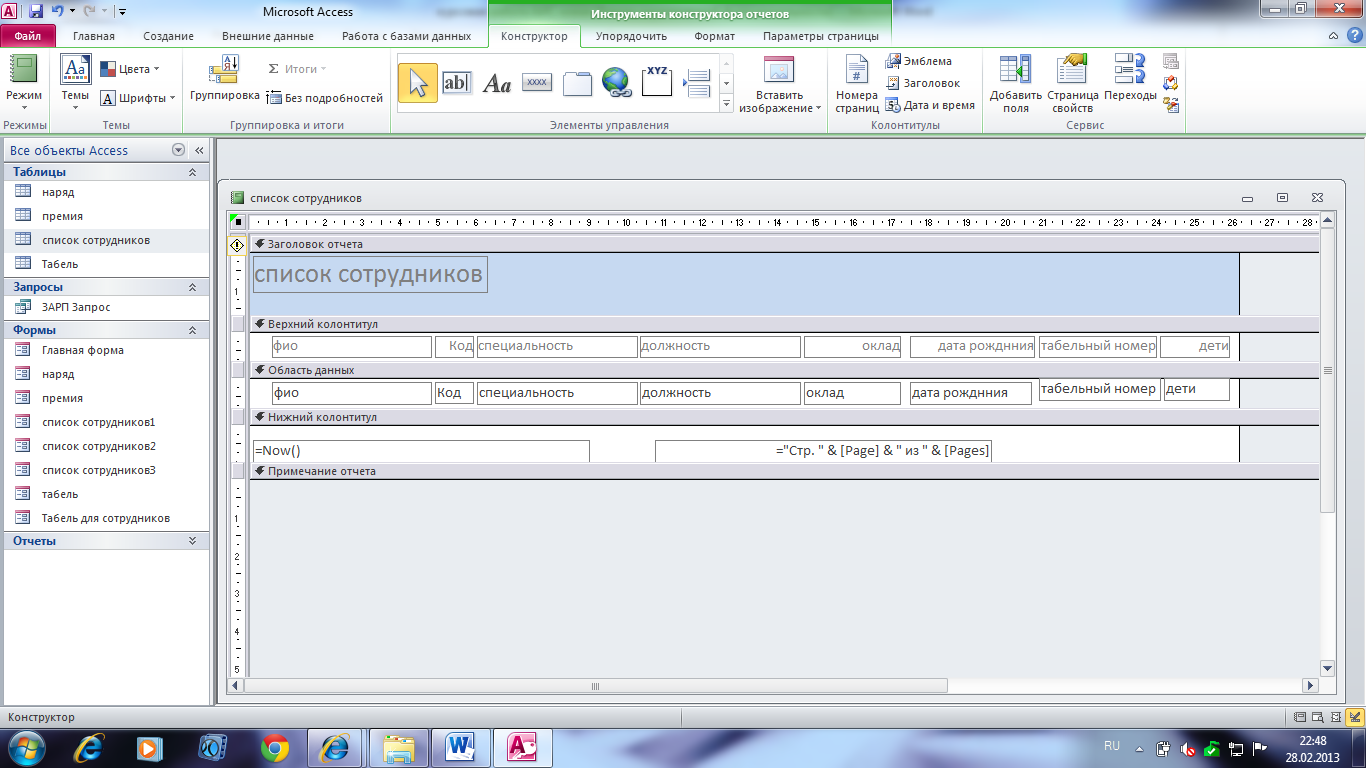
Task: Open Word from the Windows taskbar
Action: point(462,747)
